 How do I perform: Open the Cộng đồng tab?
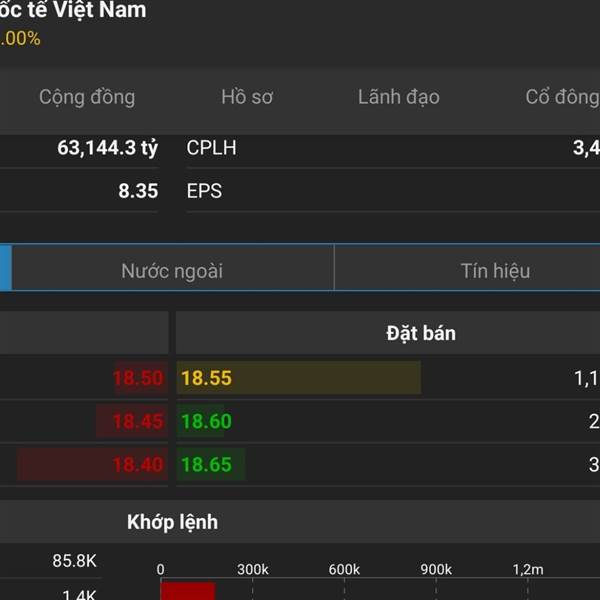pos(87,97)
